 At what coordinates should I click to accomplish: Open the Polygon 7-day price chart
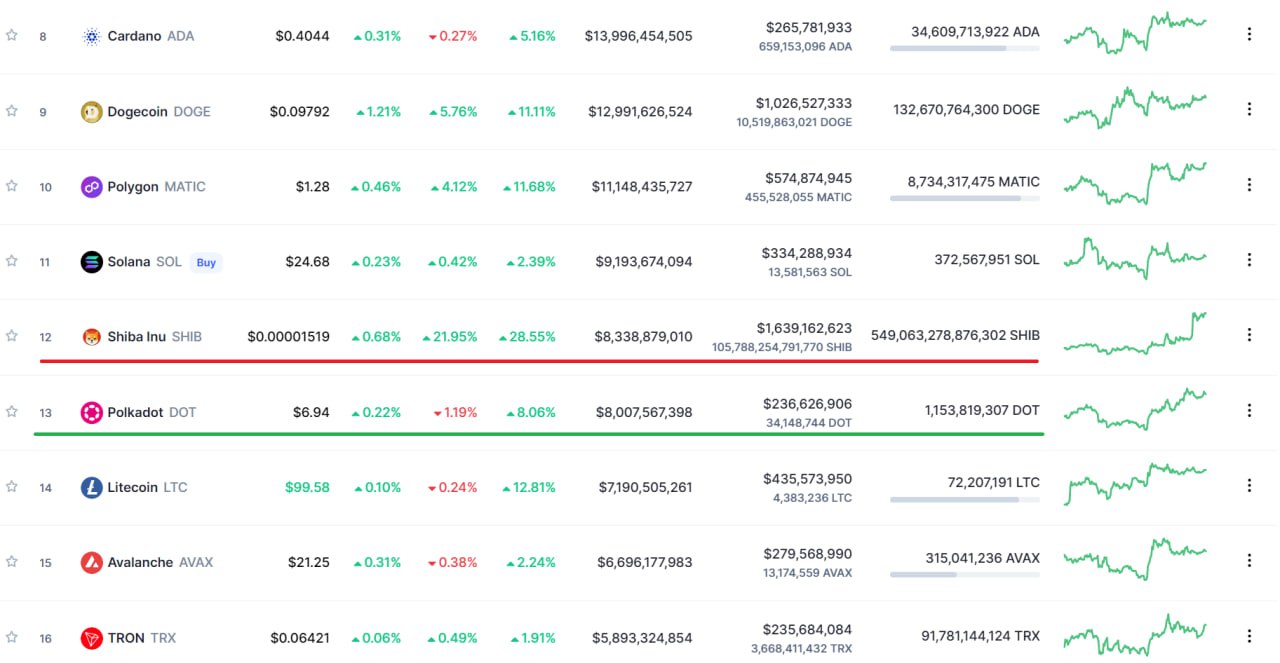[1135, 183]
